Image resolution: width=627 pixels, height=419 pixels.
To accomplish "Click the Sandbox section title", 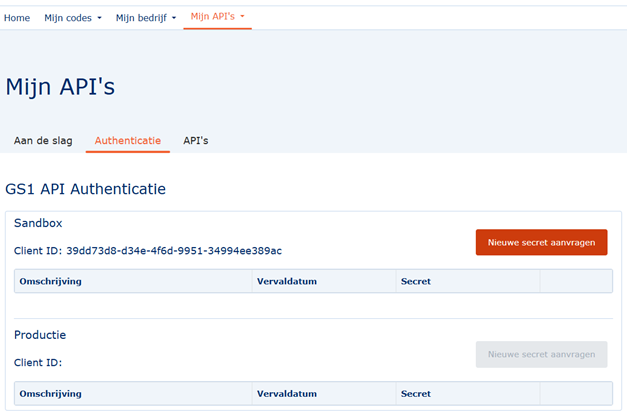I will click(38, 223).
